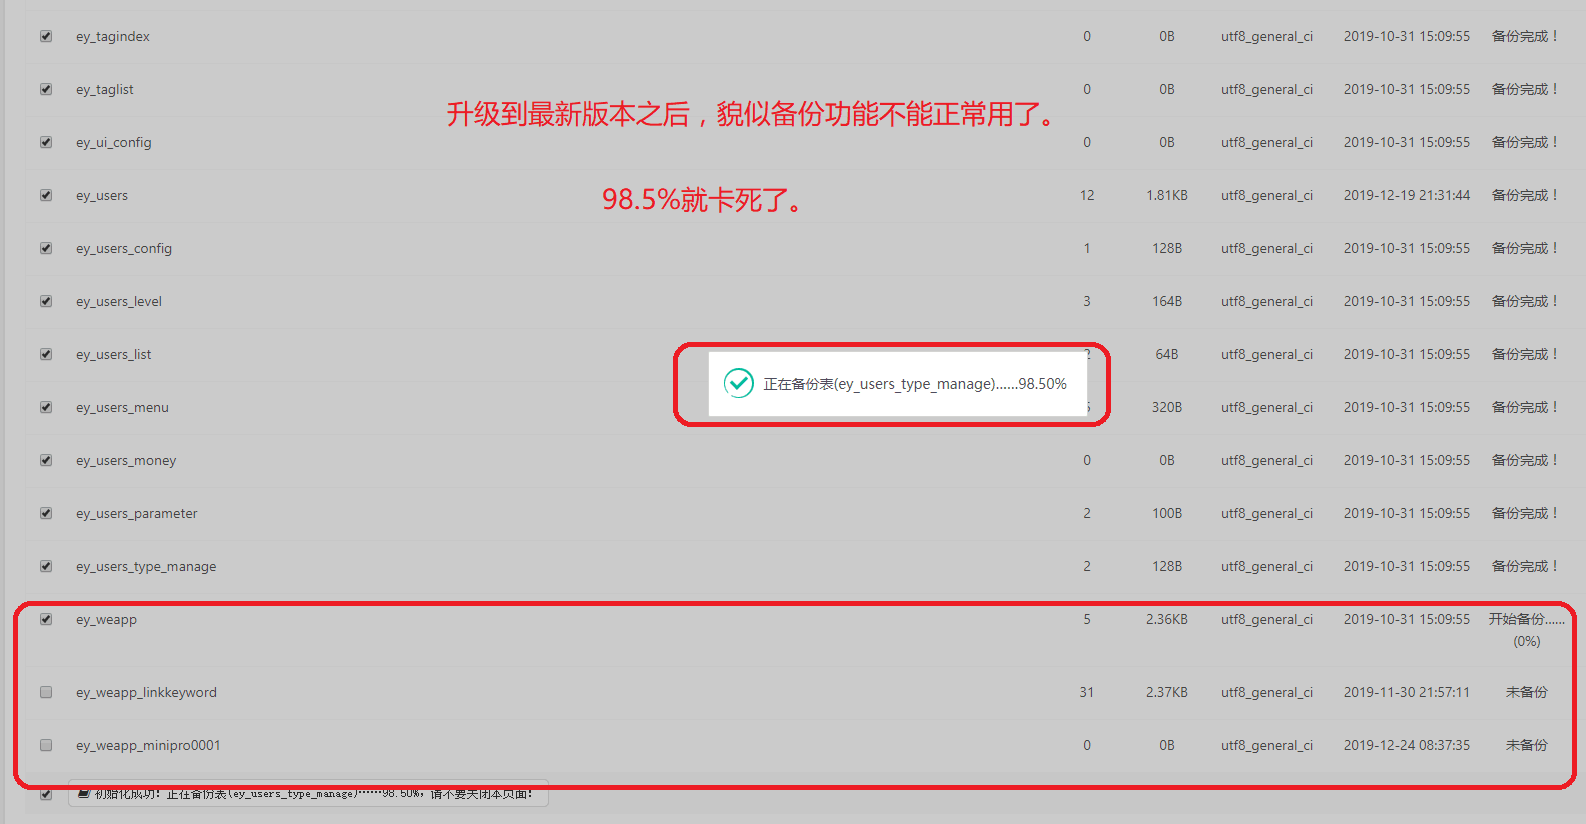Click utf8_general_ci in the ey_weapp row
This screenshot has width=1586, height=824.
tap(1267, 619)
